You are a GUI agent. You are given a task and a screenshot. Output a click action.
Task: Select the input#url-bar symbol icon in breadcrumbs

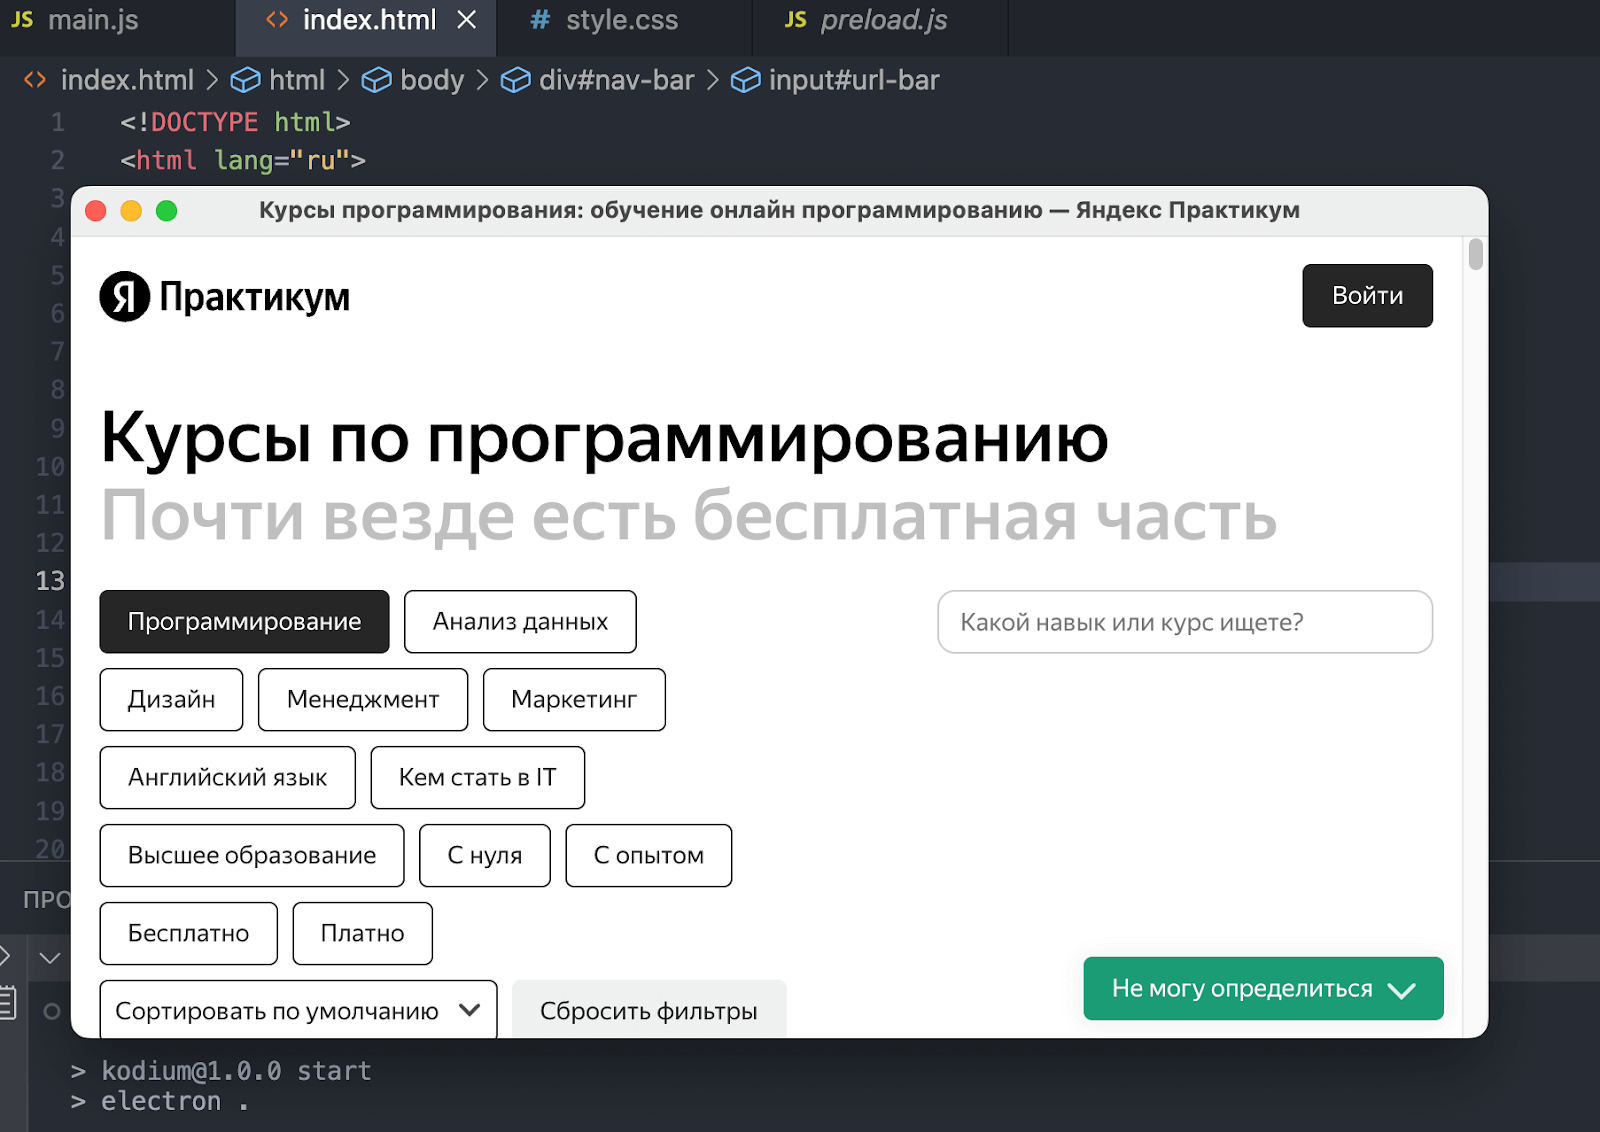pos(746,80)
